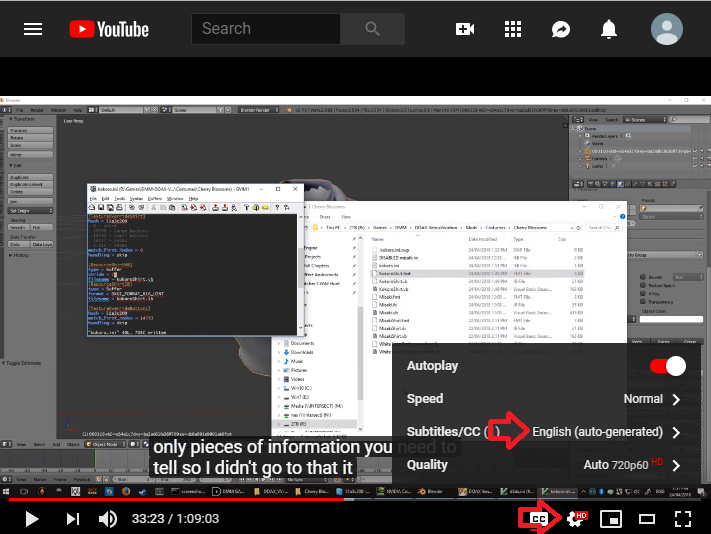Open the Help menu in the GVIM window
The height and width of the screenshot is (534, 711).
tap(193, 199)
